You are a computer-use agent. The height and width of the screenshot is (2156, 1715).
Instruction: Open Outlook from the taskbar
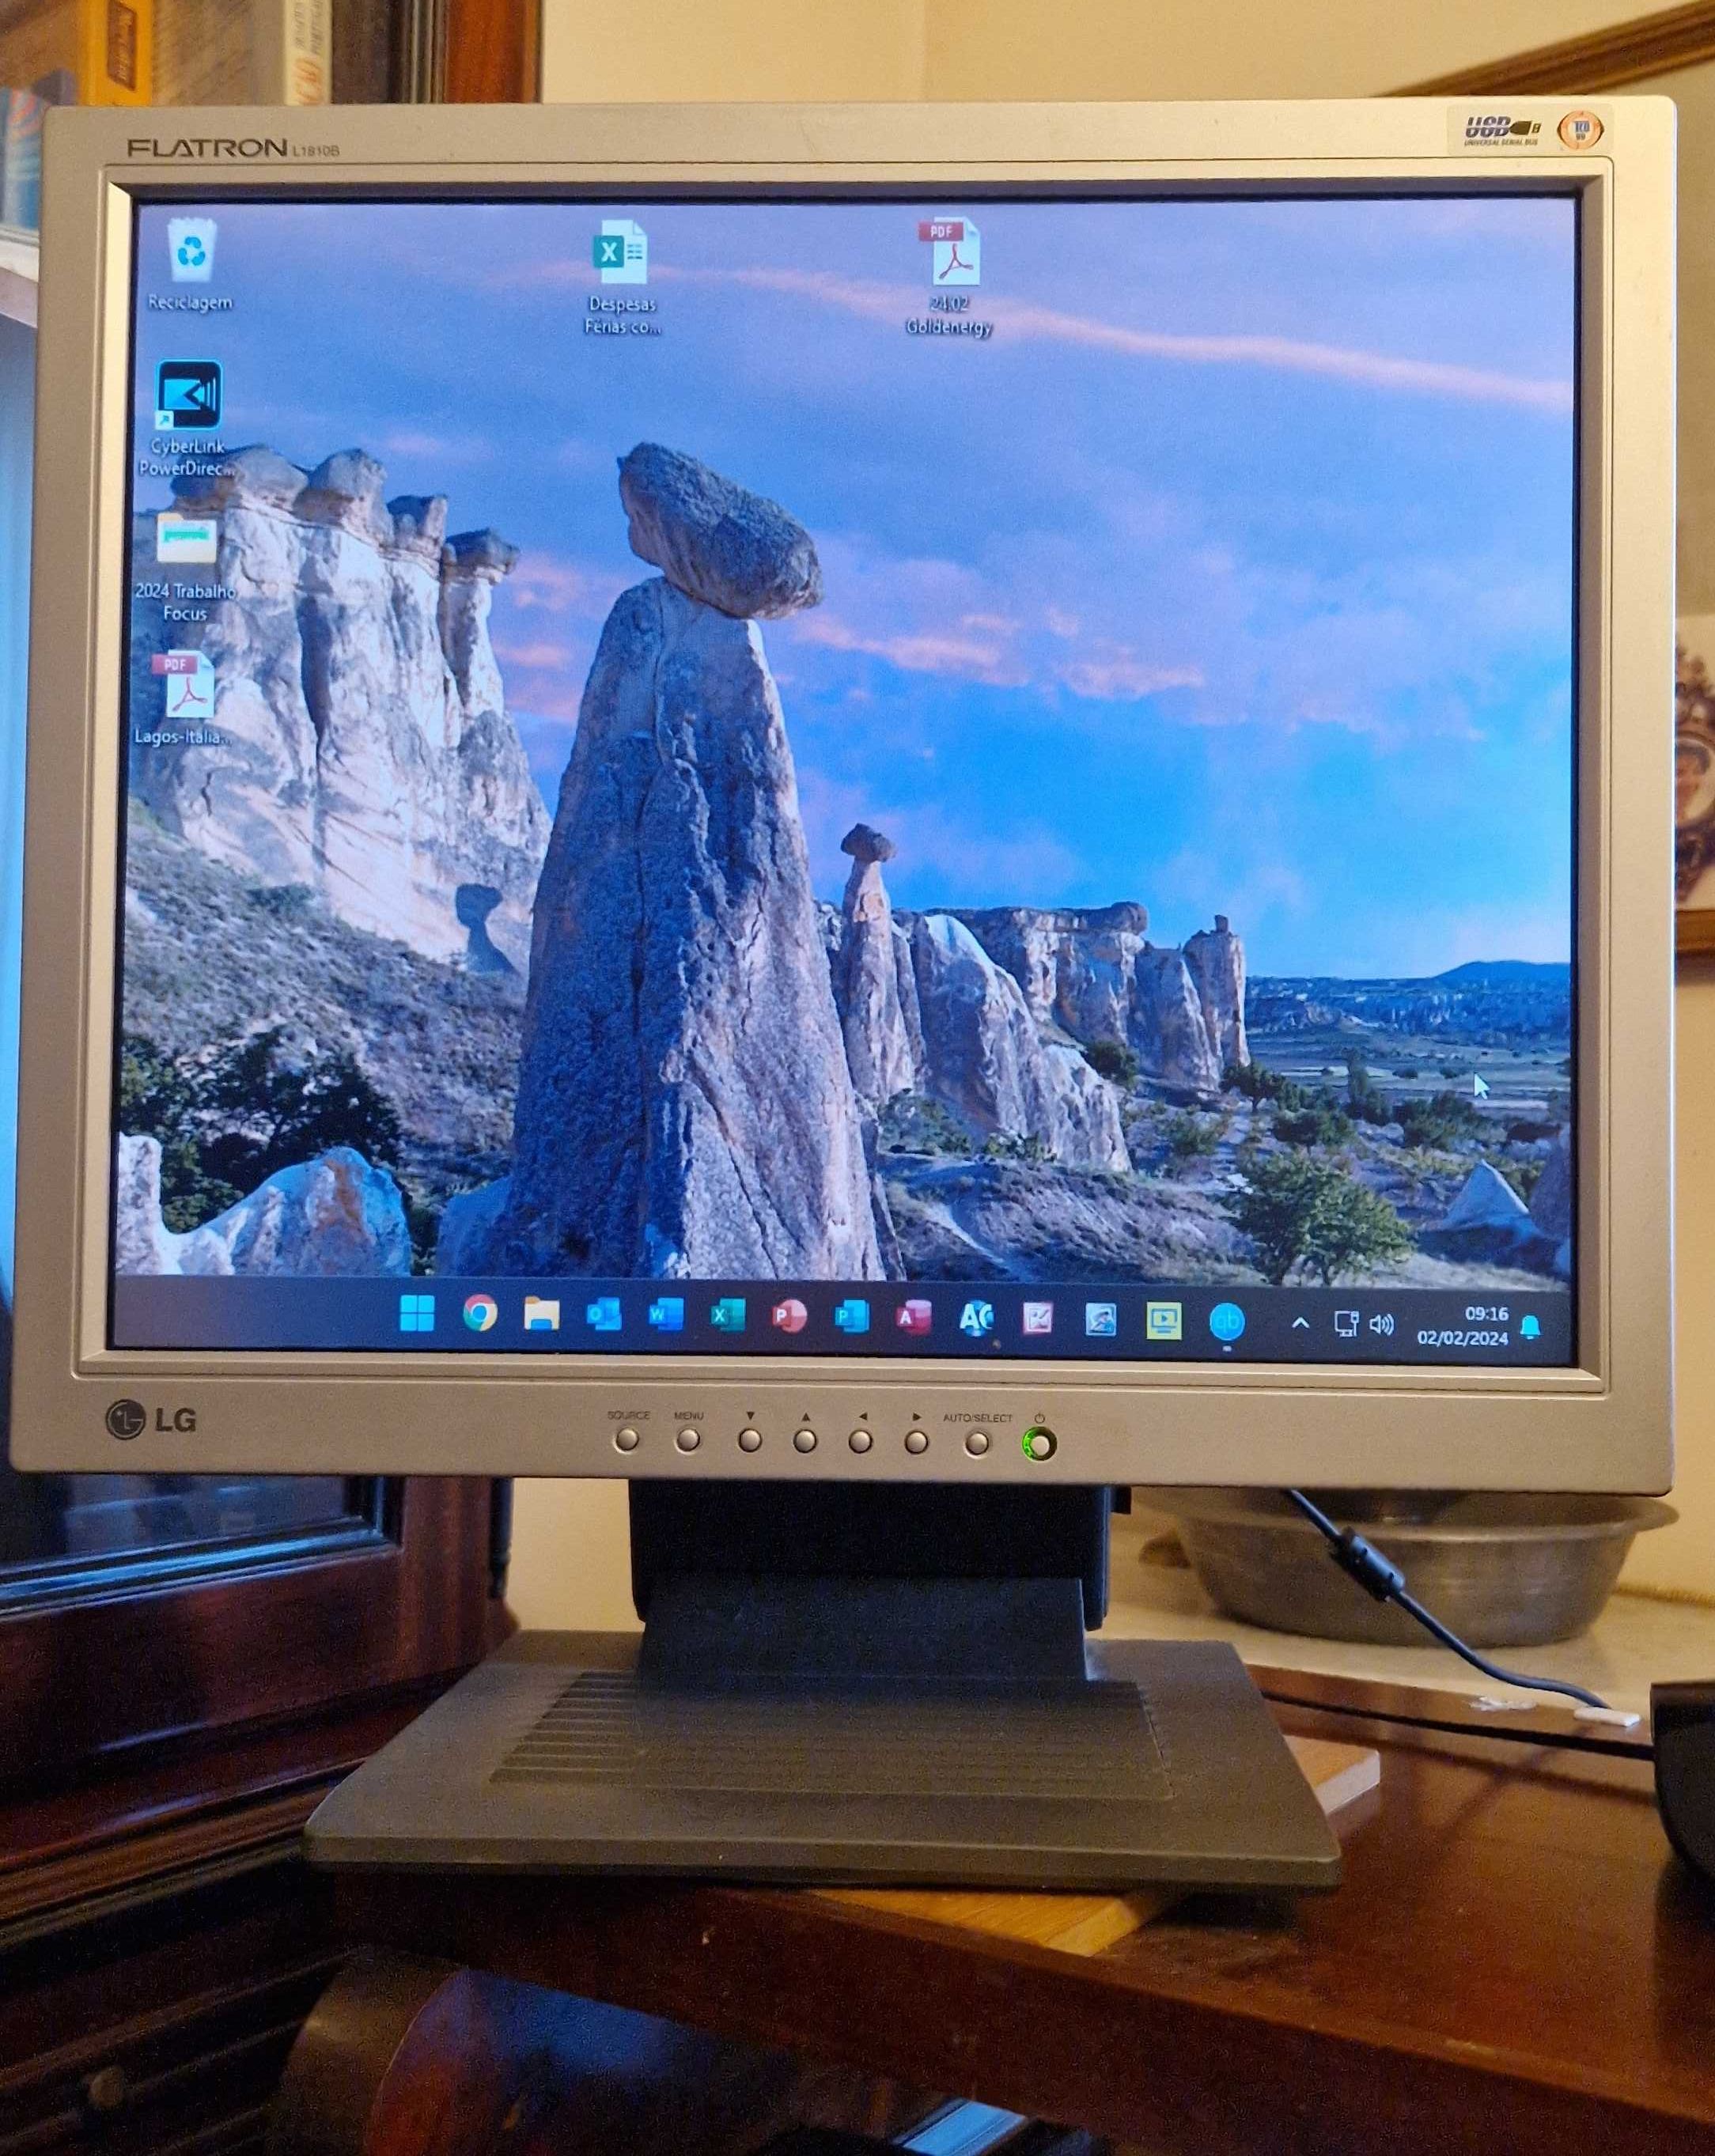click(x=604, y=1315)
